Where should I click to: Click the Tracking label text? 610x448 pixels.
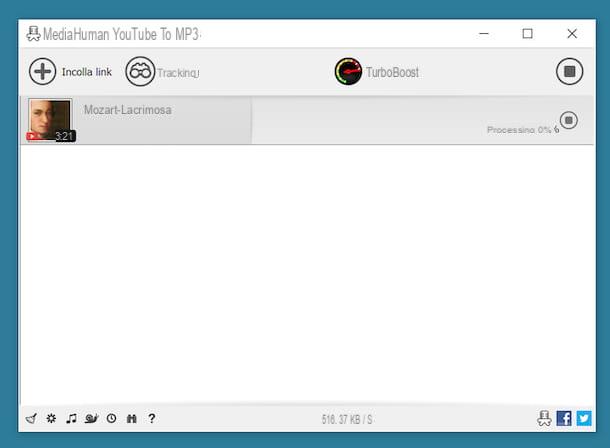[178, 73]
